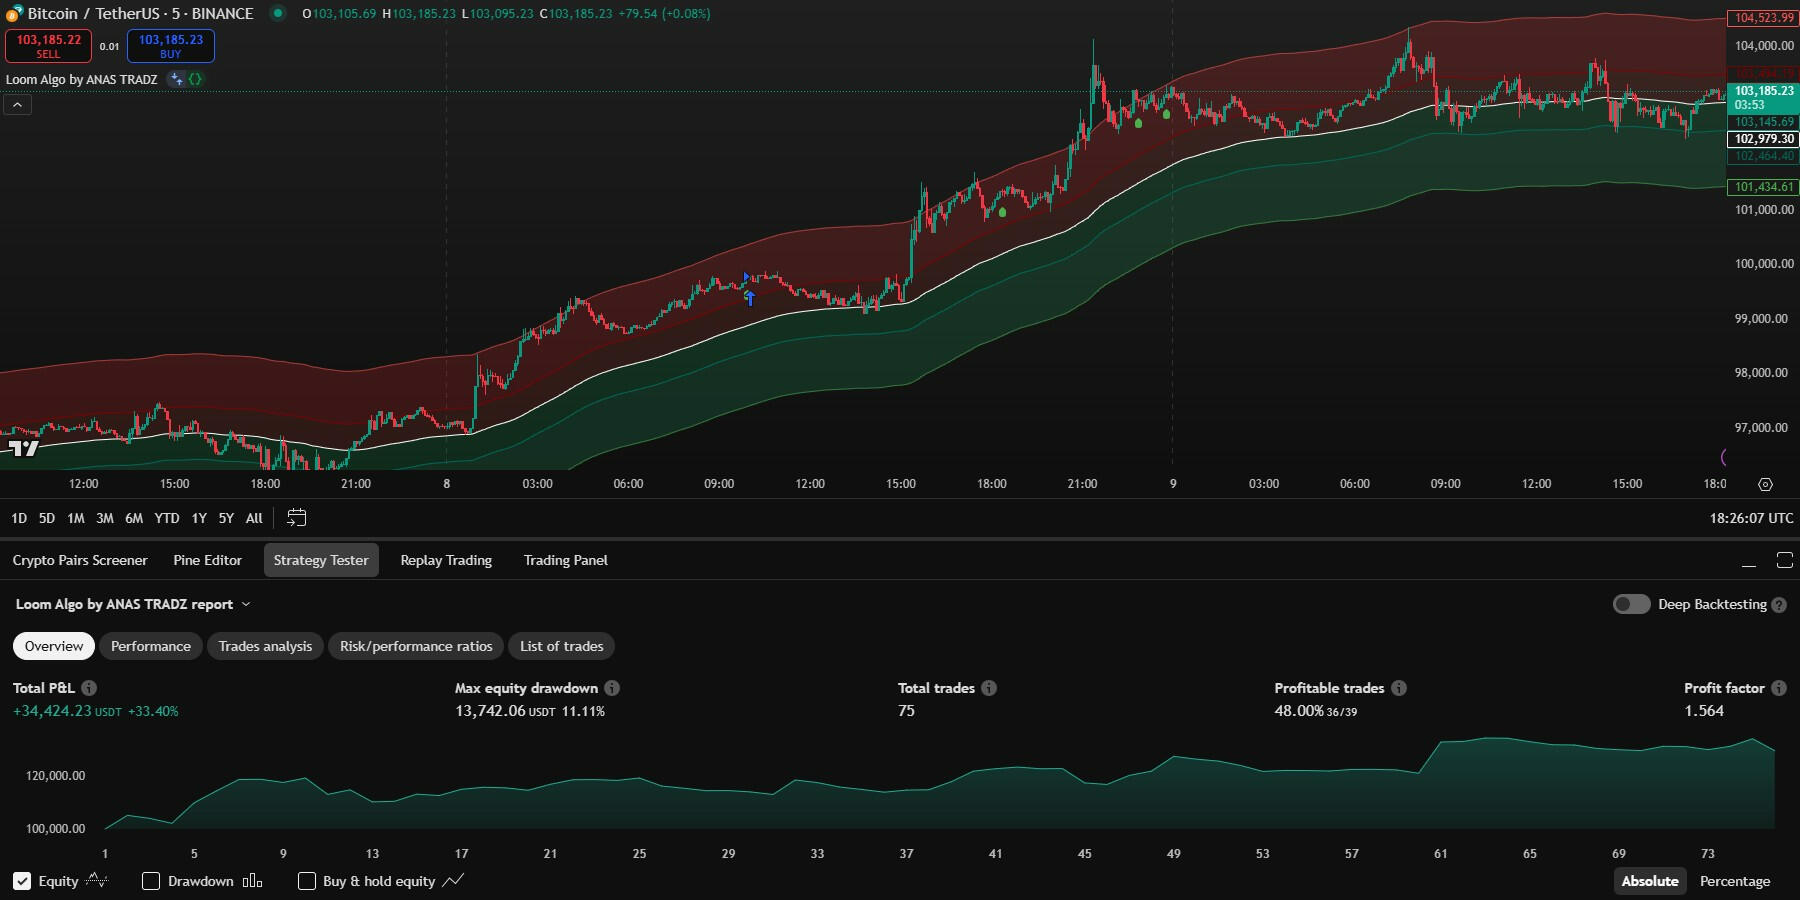Open the go-to-date calendar icon
This screenshot has width=1800, height=900.
tap(297, 518)
